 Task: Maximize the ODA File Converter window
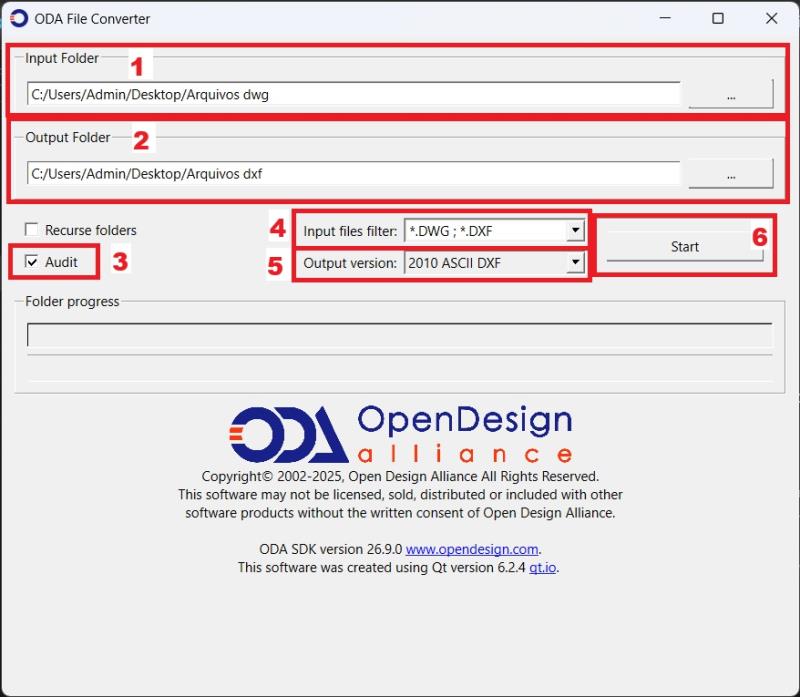[718, 18]
